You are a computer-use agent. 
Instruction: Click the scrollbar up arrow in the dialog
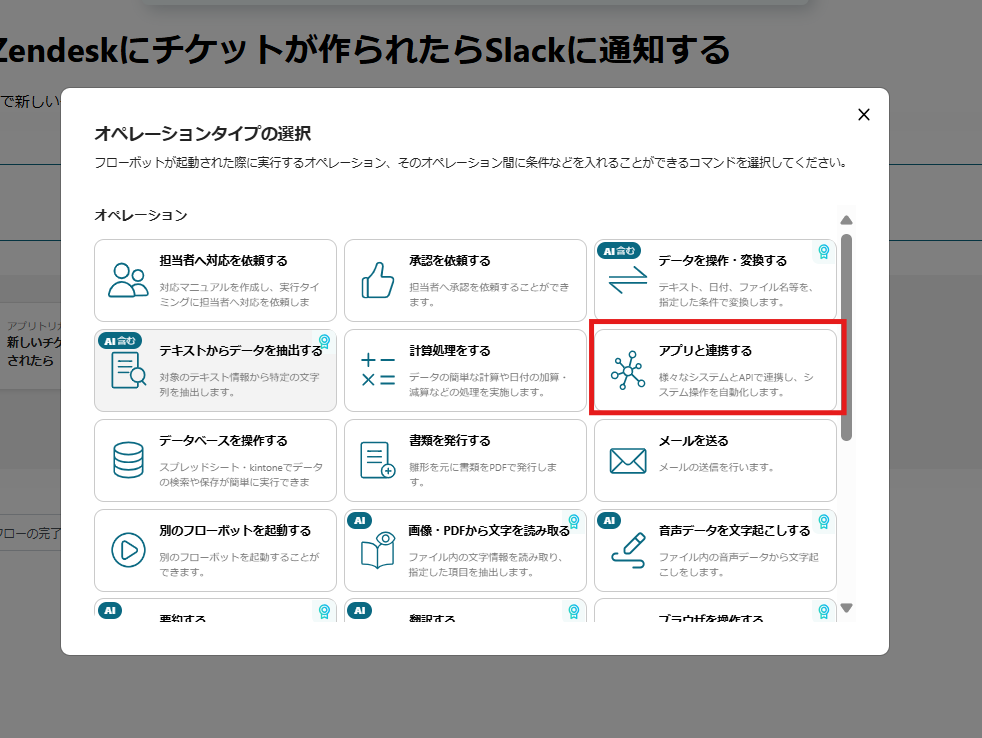click(846, 220)
